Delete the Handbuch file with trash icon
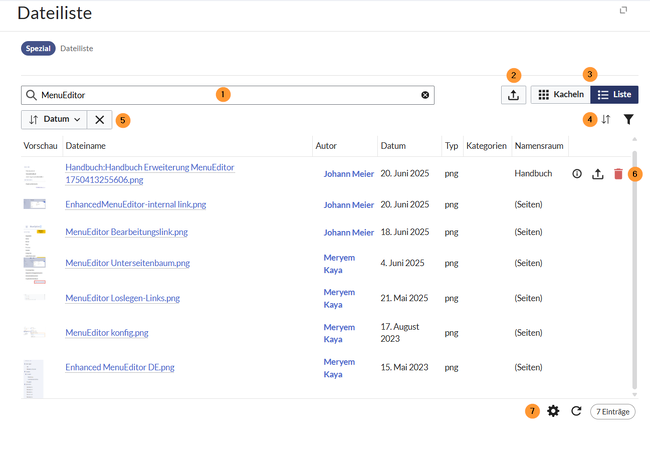 (x=618, y=174)
